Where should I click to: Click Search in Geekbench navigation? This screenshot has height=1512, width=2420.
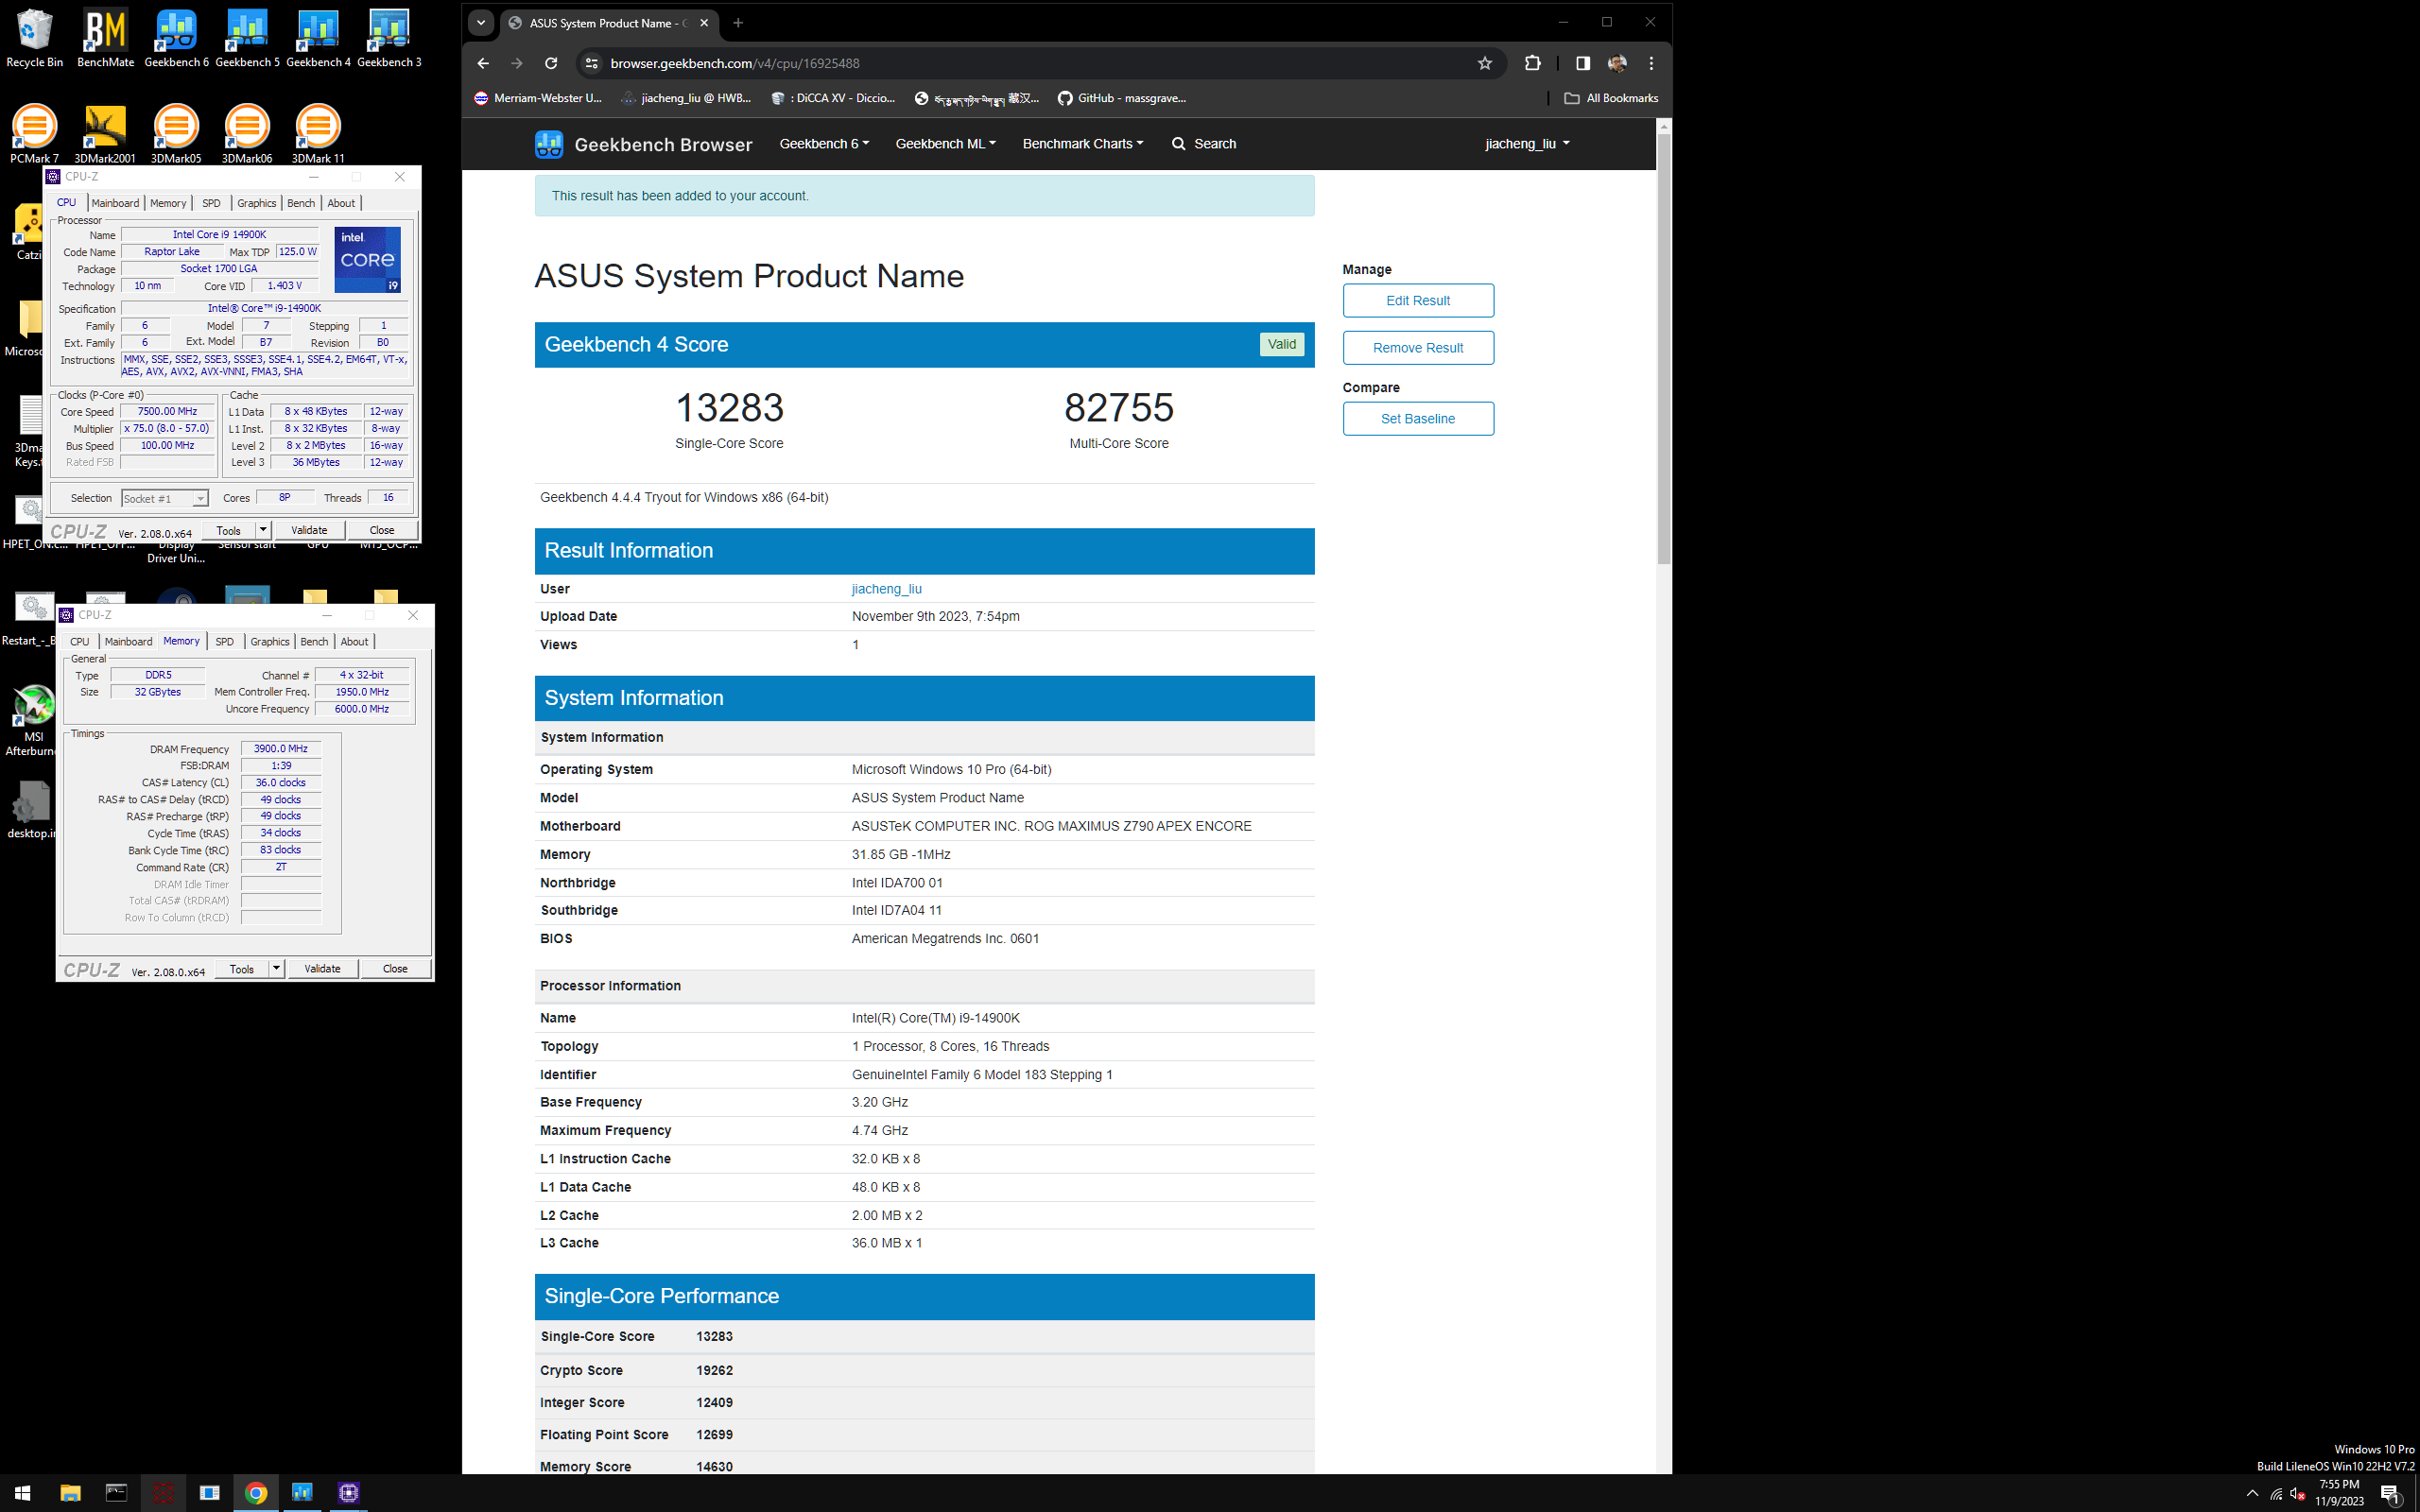1204,144
